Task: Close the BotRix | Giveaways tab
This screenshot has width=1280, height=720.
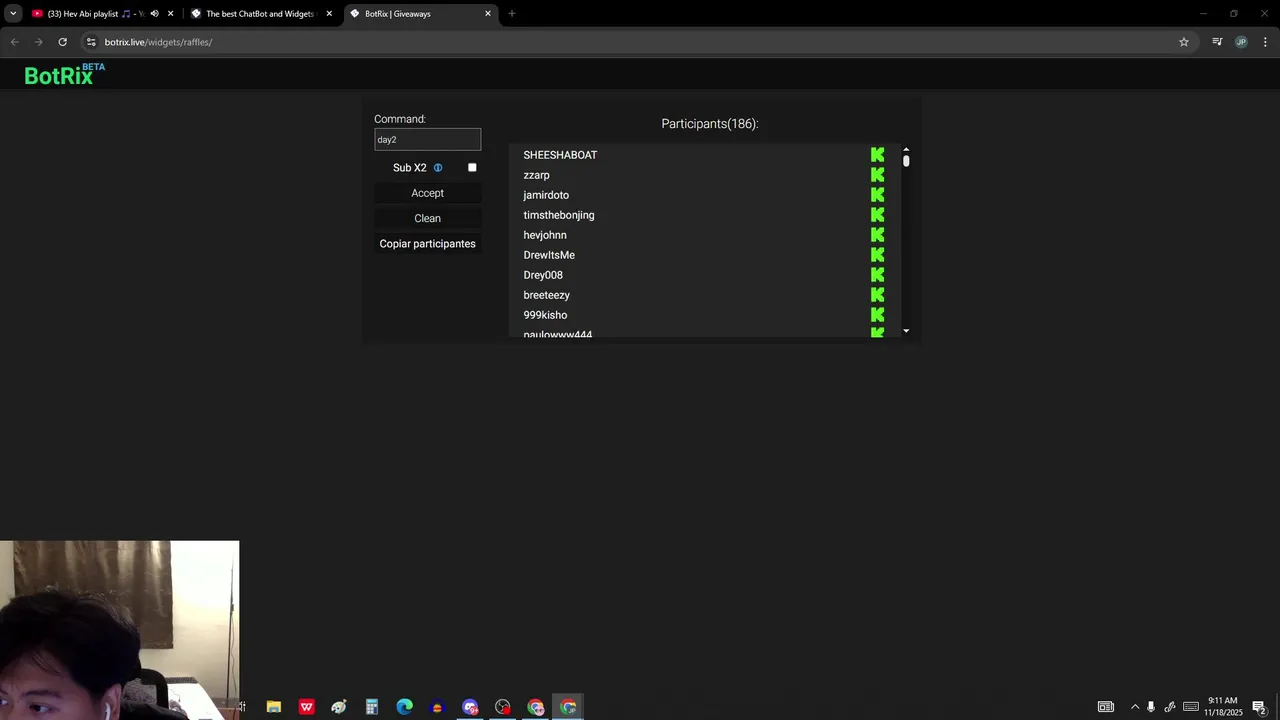Action: pos(488,14)
